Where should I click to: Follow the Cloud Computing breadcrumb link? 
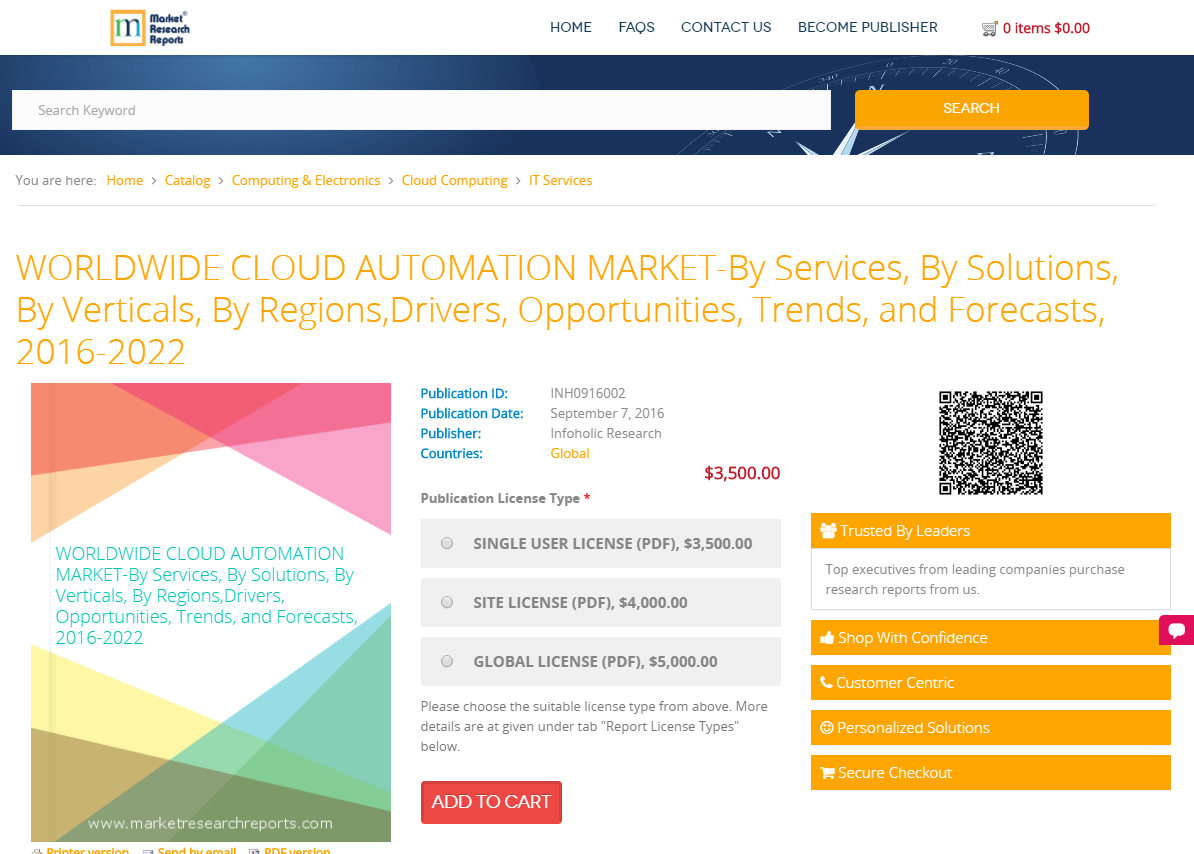click(x=455, y=180)
